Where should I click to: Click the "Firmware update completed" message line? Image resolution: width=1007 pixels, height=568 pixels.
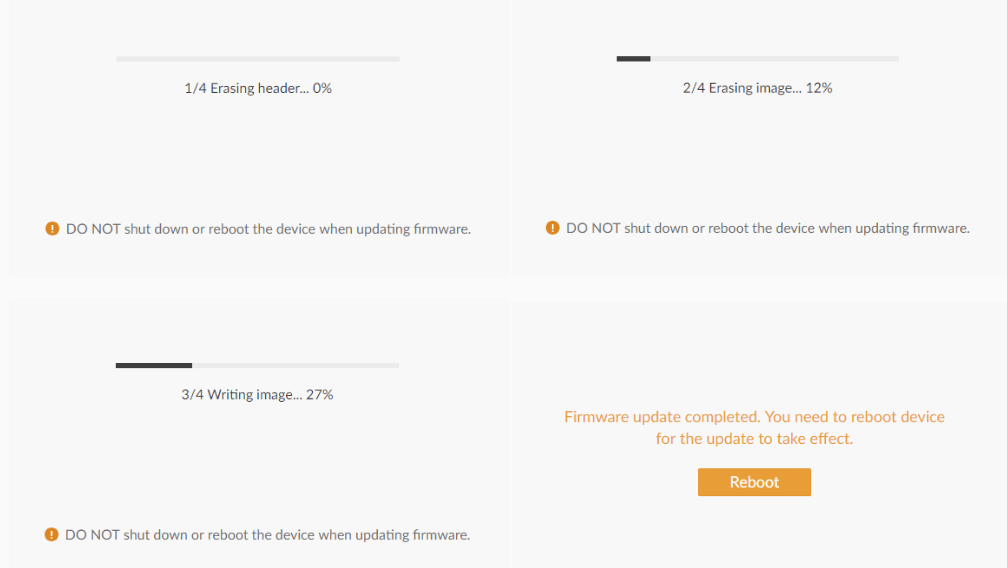[754, 417]
